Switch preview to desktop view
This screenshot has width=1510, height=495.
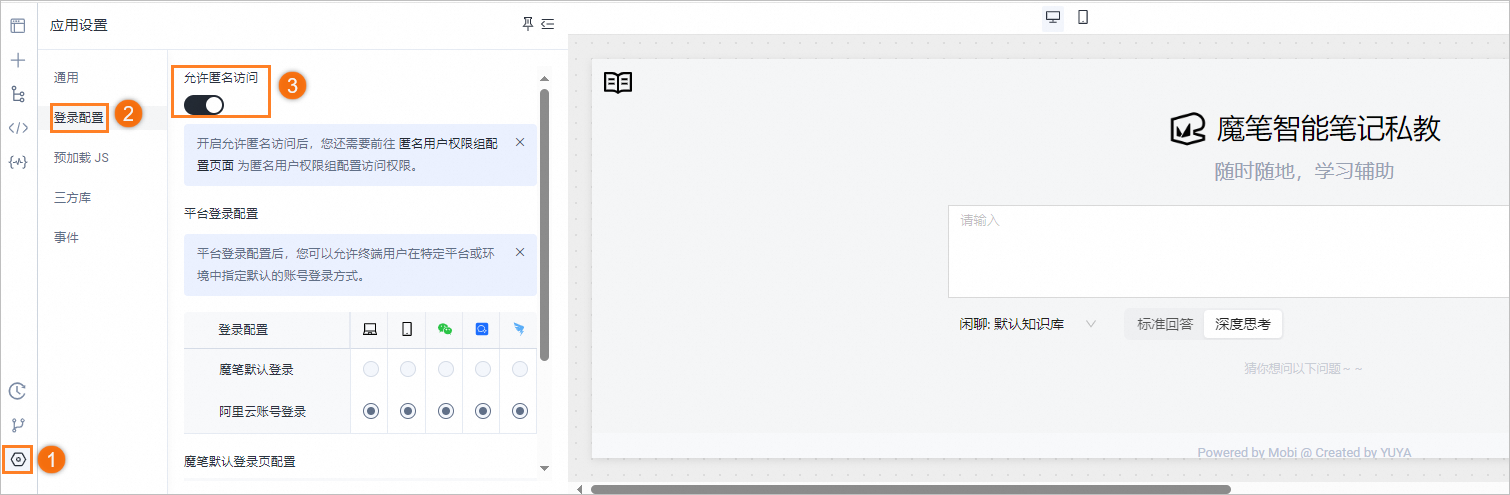(1053, 17)
